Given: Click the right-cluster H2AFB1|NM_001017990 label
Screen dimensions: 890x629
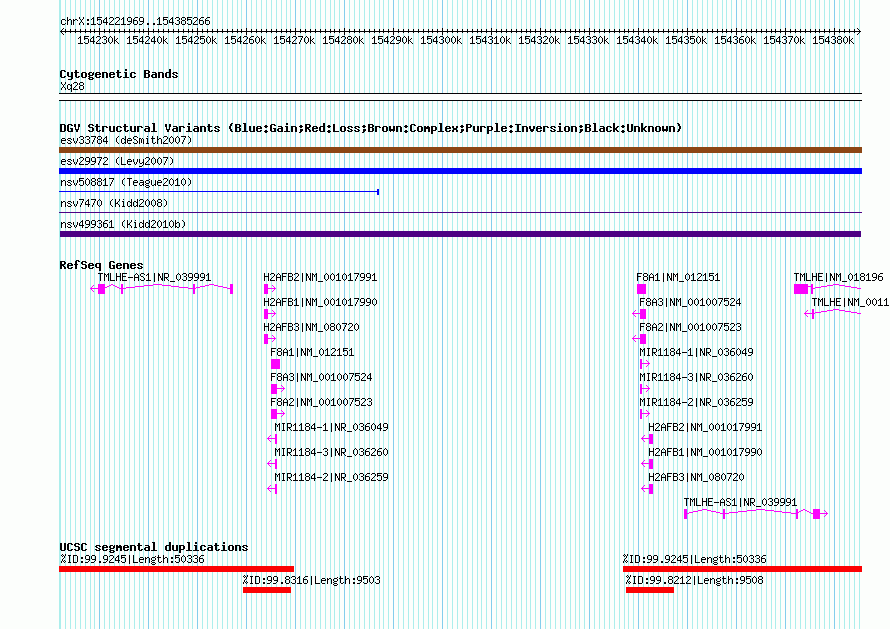Looking at the screenshot, I should [705, 452].
